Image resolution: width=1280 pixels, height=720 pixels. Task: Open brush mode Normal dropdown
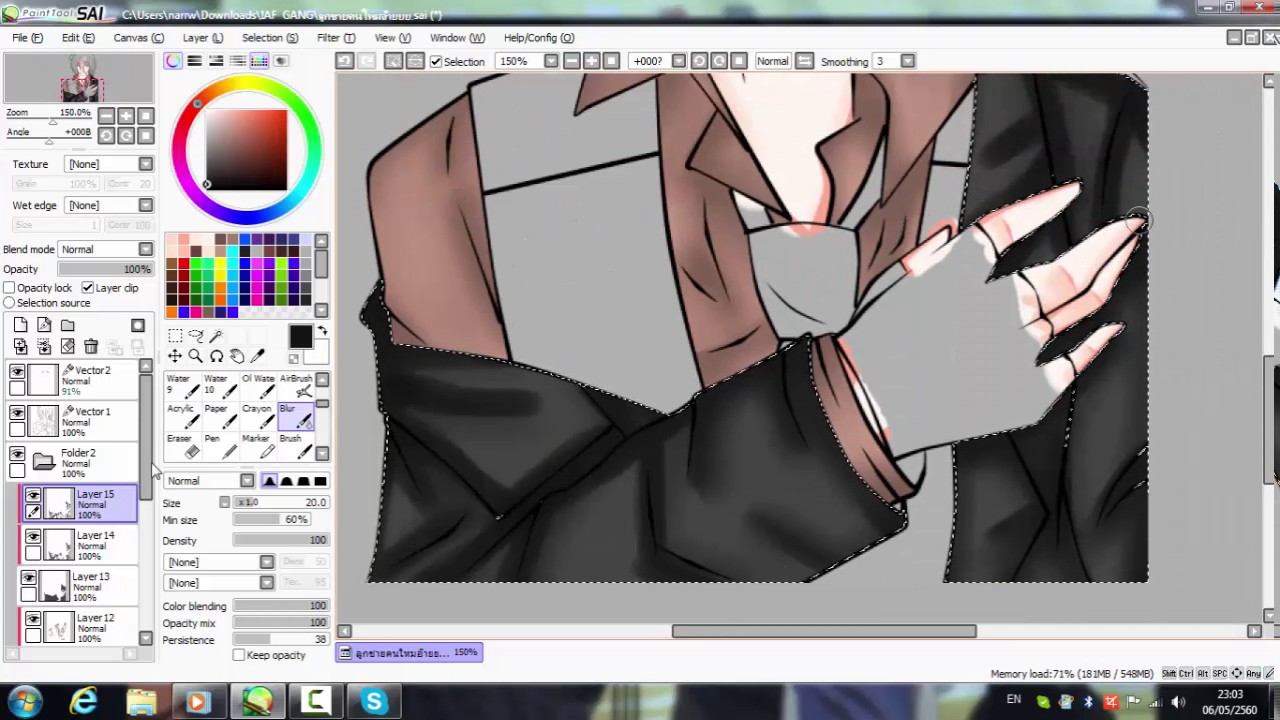(210, 481)
